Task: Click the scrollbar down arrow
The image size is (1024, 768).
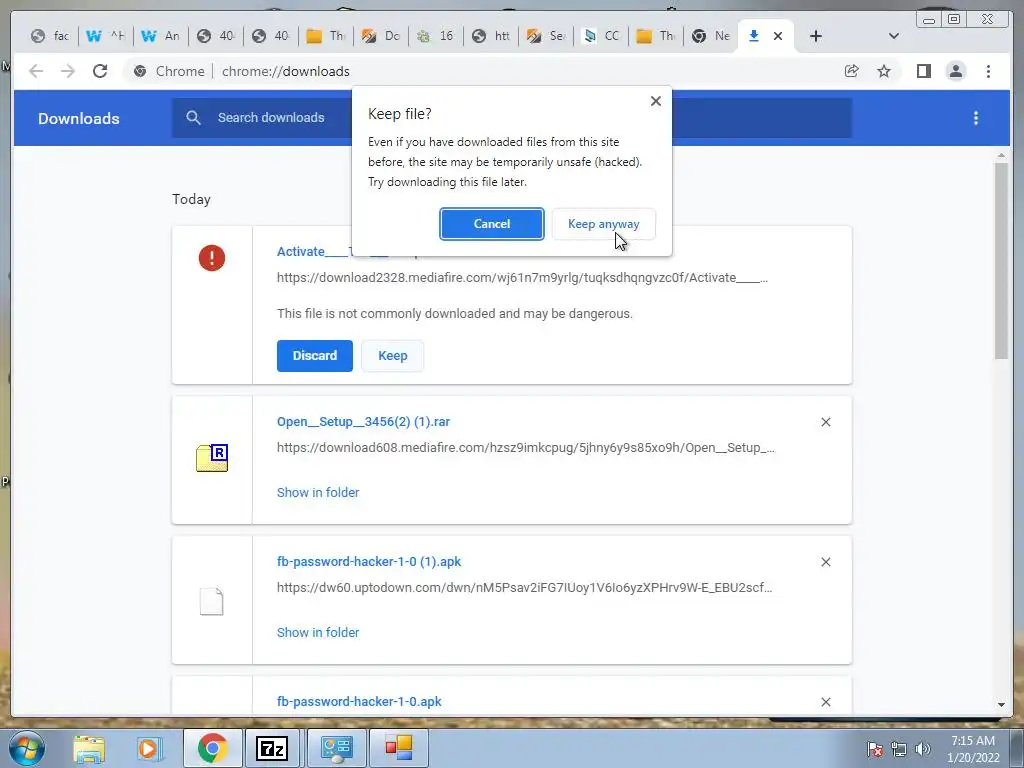Action: 1001,704
